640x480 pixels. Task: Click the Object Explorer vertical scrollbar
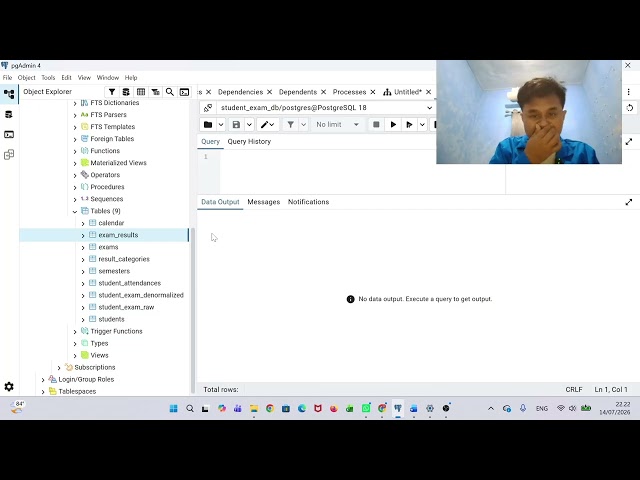pos(193,310)
